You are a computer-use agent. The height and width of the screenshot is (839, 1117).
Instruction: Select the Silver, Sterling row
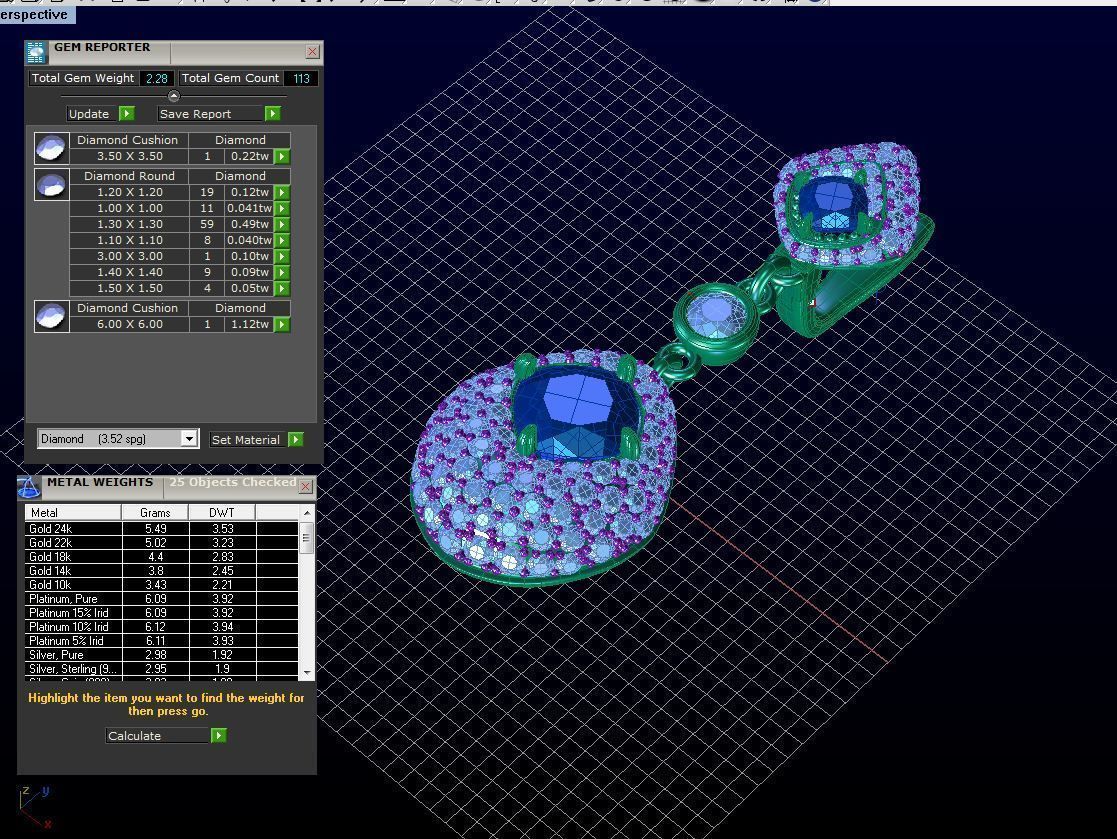[162, 669]
